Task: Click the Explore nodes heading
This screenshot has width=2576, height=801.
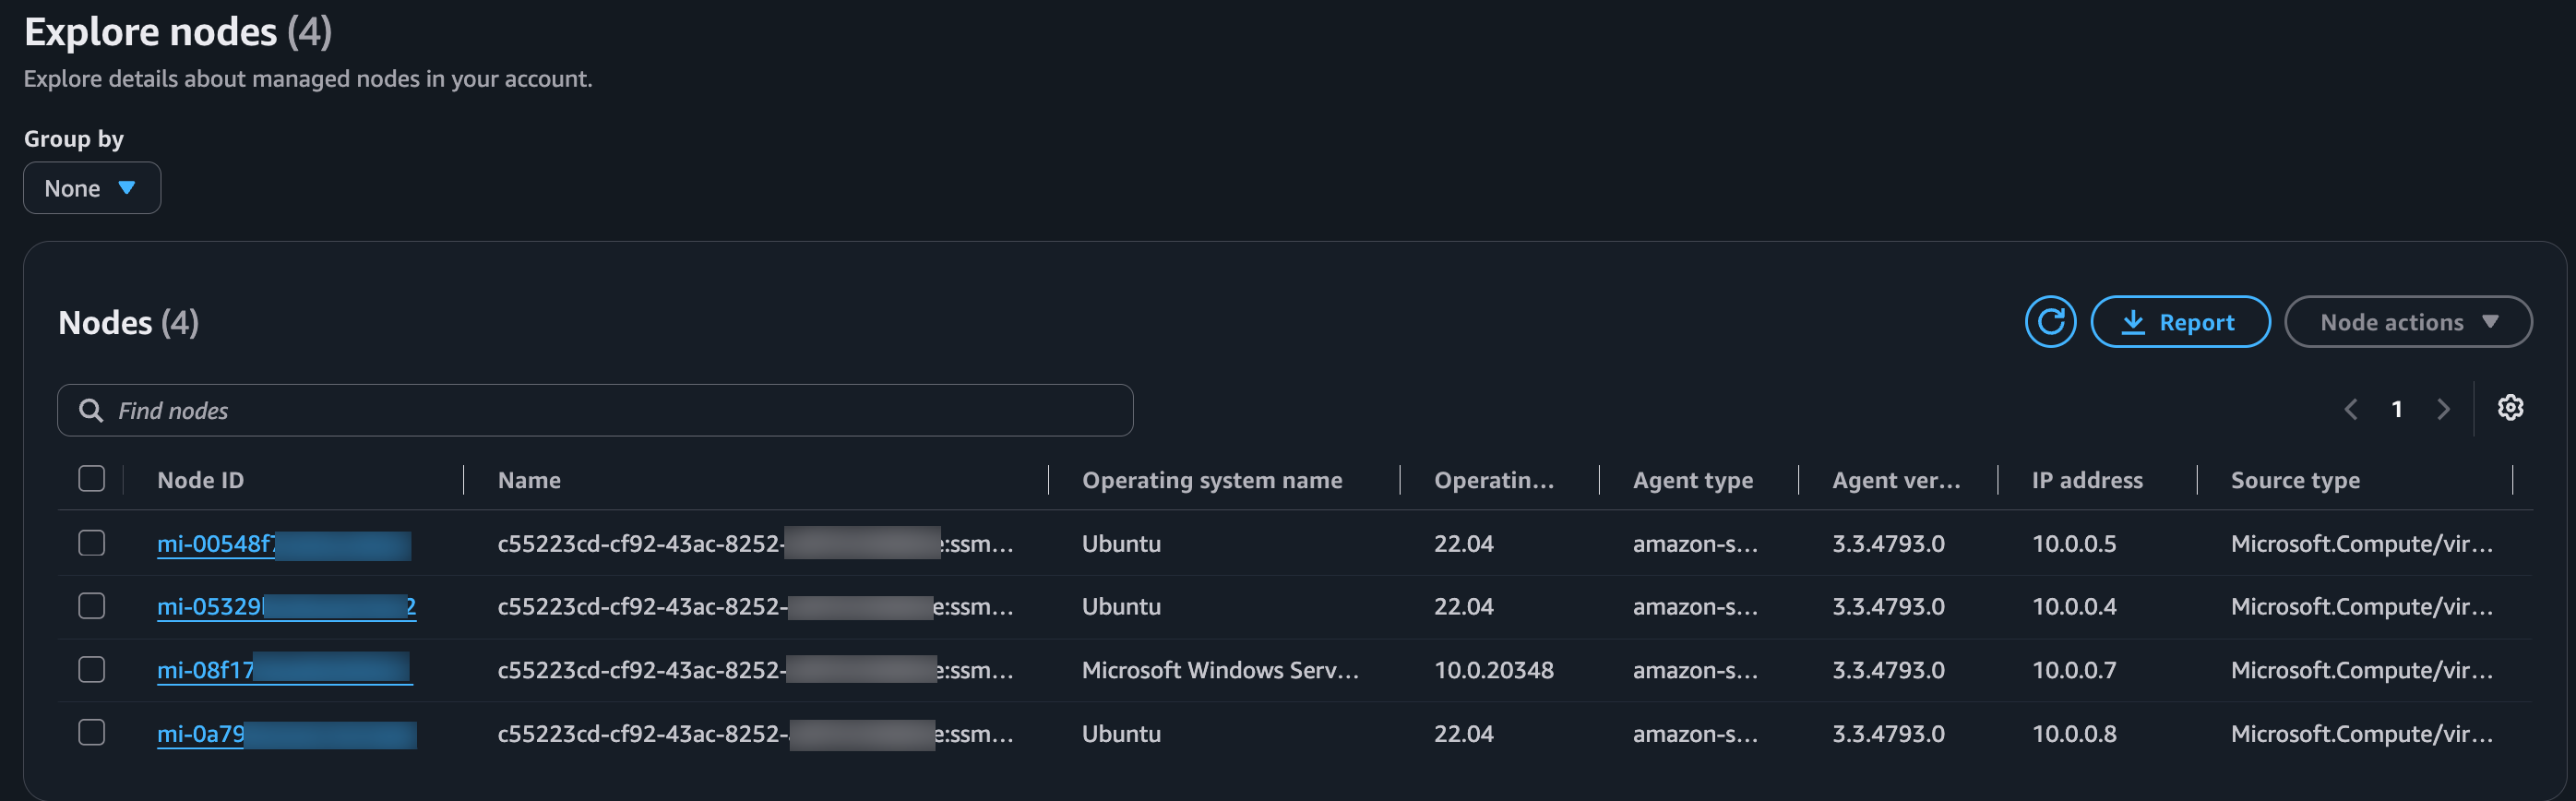Action: click(178, 32)
